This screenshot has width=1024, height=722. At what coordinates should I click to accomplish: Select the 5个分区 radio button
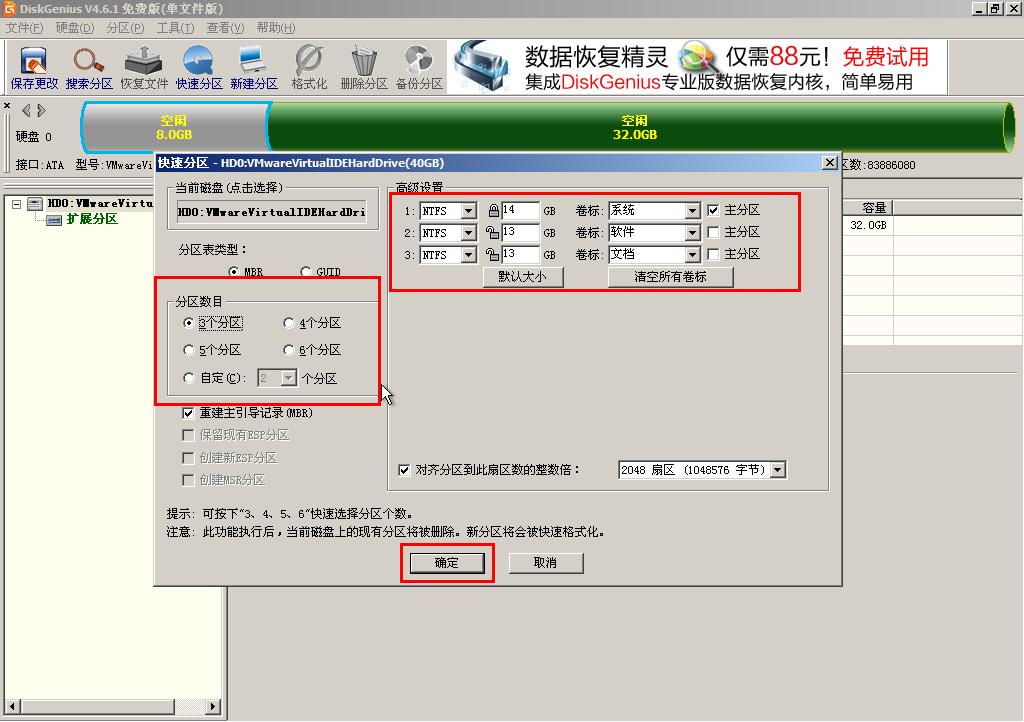(189, 350)
